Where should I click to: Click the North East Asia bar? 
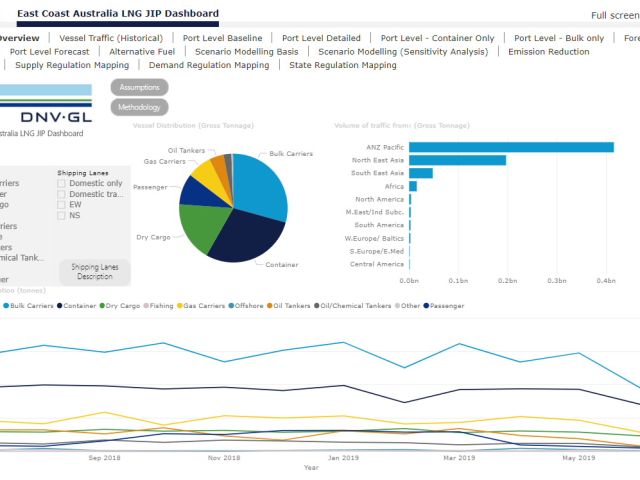pos(458,160)
